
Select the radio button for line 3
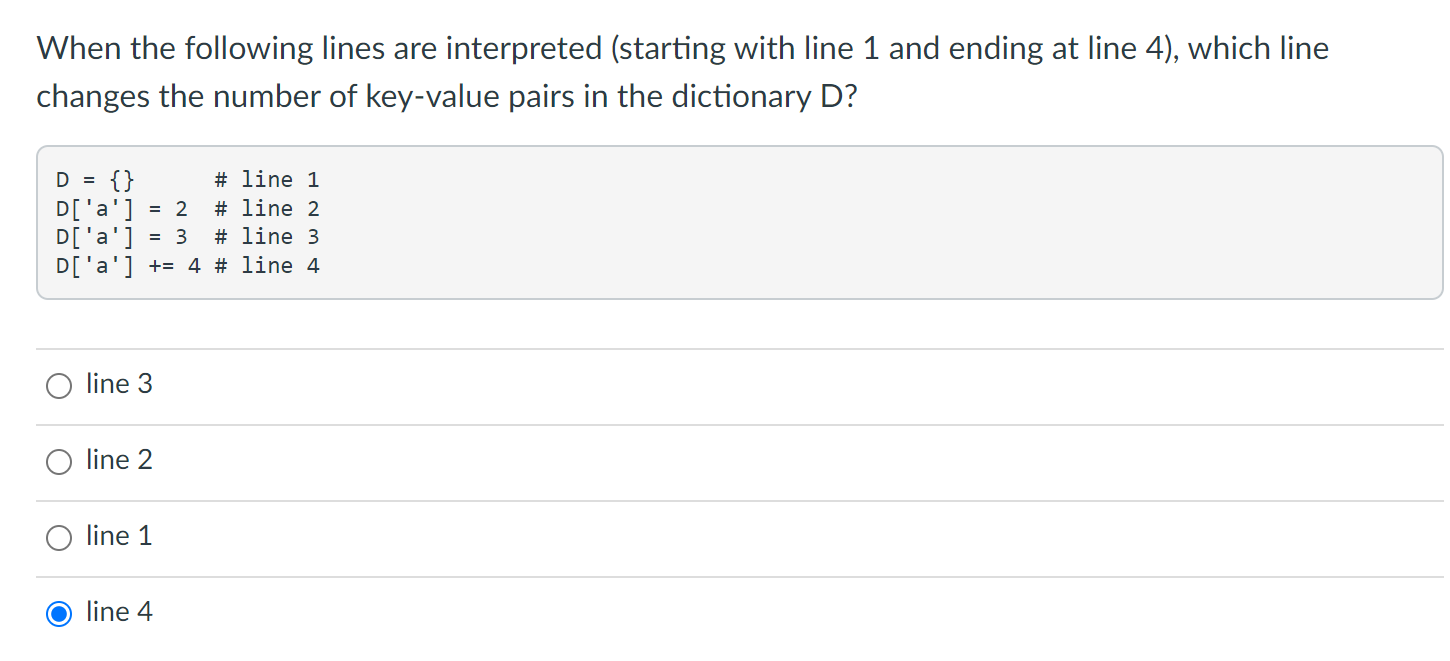point(58,385)
